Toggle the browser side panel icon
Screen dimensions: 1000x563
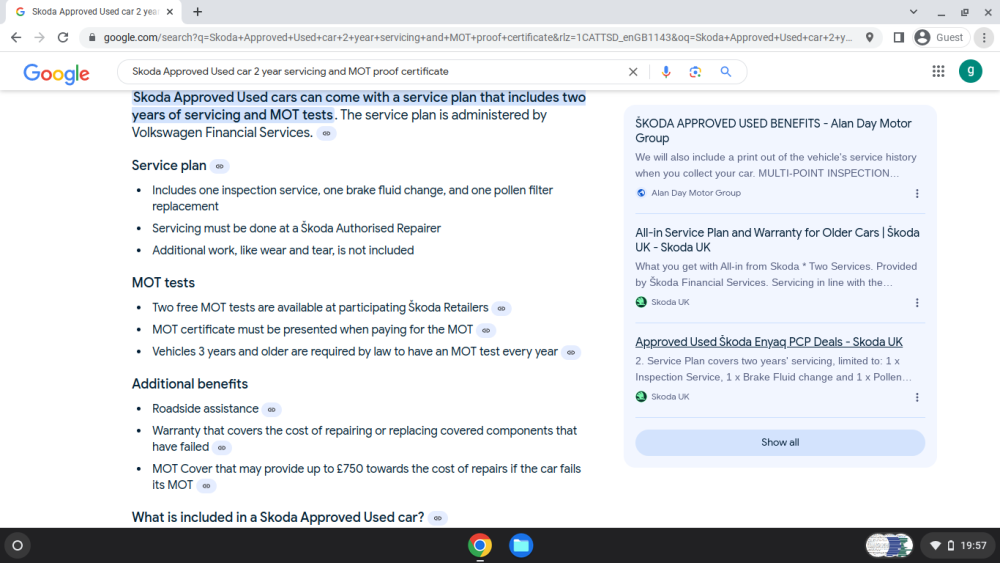(899, 38)
